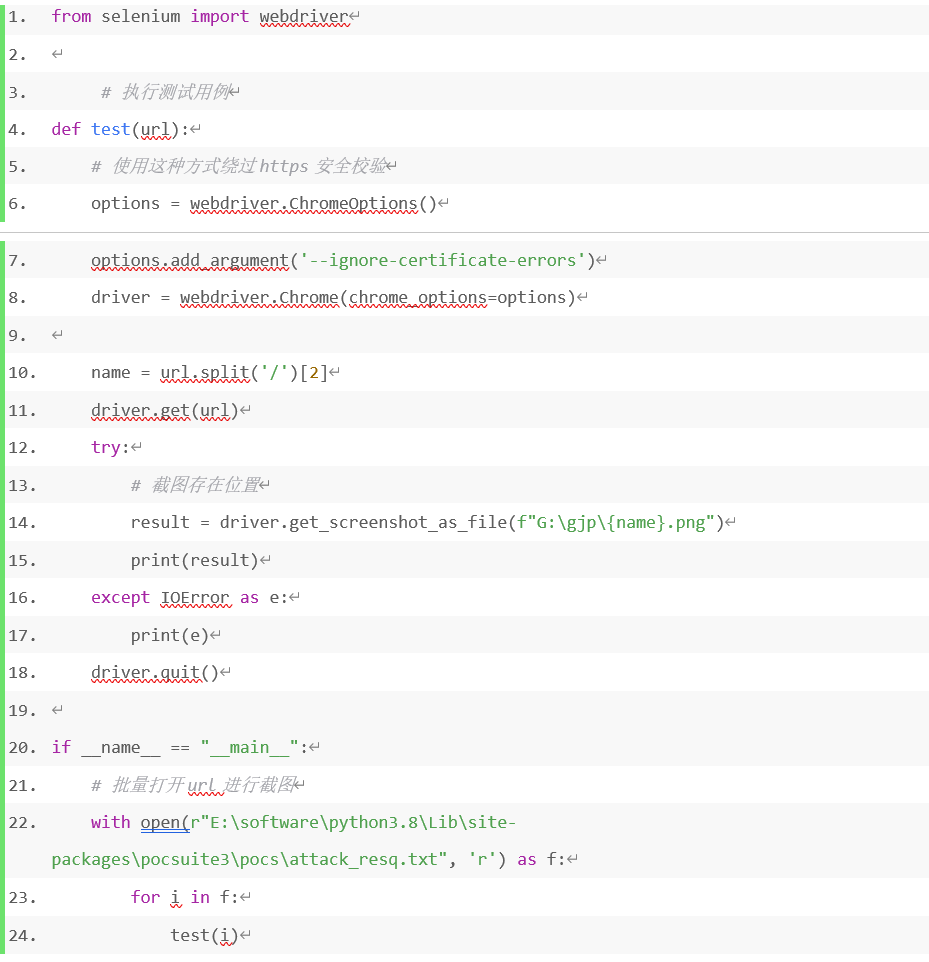Viewport: 929px width, 962px height.
Task: Click the index '[2]' in line 10
Action: (314, 373)
